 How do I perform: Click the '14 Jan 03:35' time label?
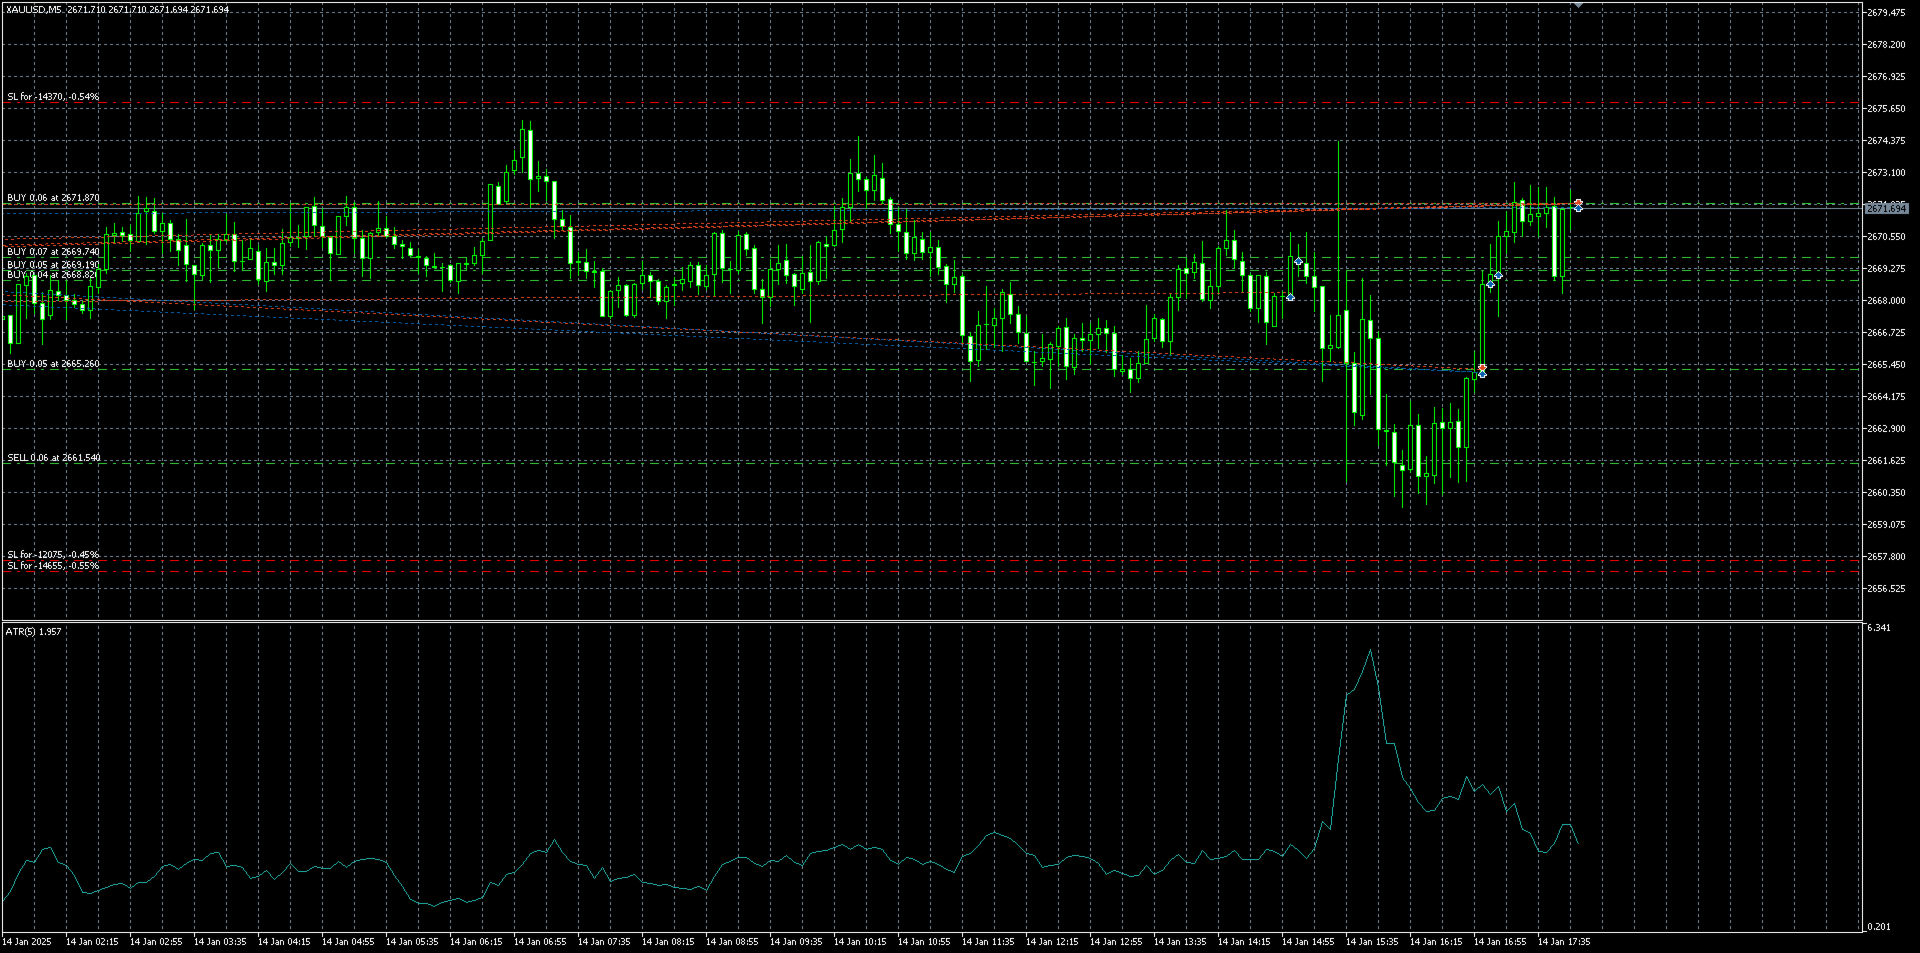[220, 942]
